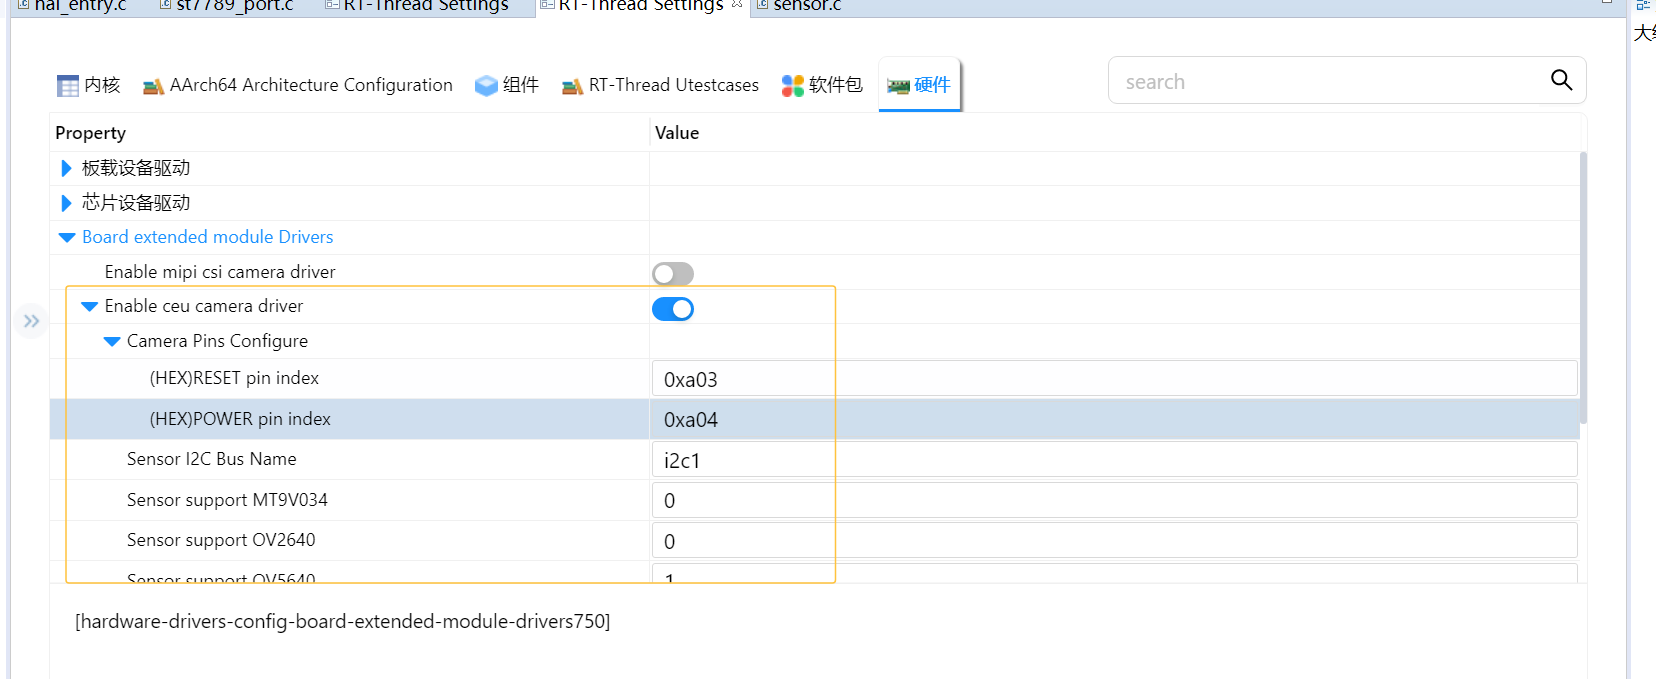The image size is (1656, 679).
Task: Collapse Camera Pins Configure node
Action: pyautogui.click(x=112, y=342)
